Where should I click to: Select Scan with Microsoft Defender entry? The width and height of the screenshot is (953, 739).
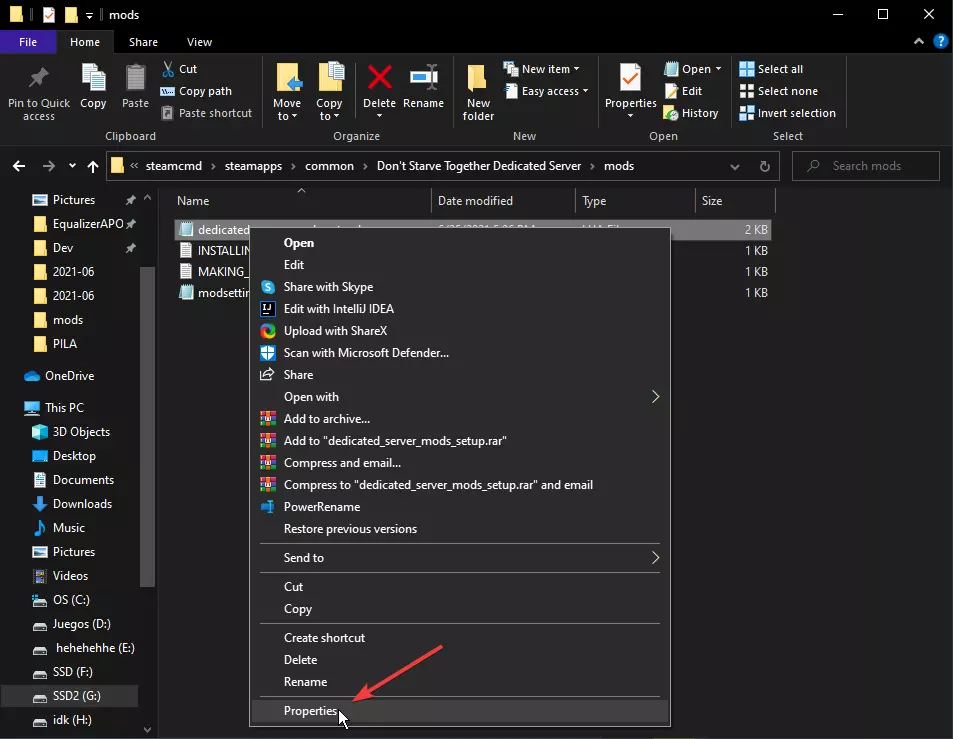366,353
